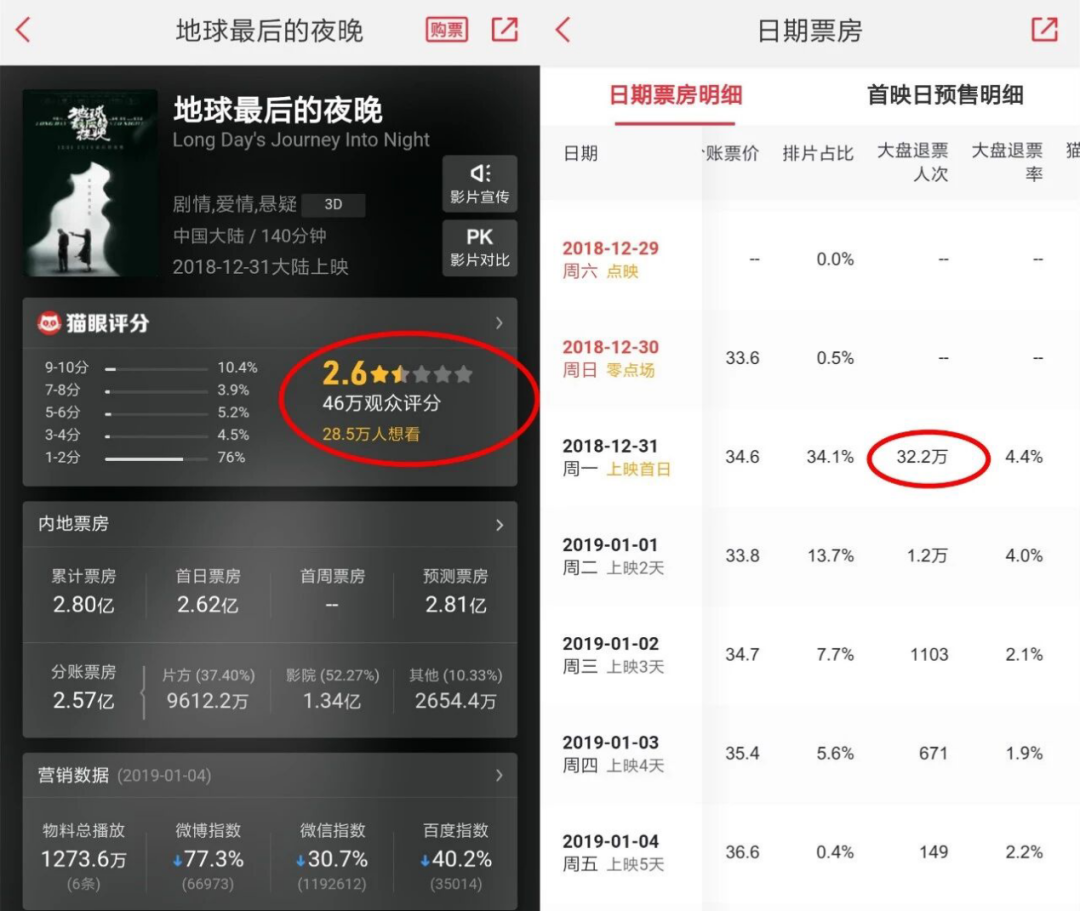Switch to 日期票房明细 tab
The image size is (1080, 911).
click(x=675, y=96)
